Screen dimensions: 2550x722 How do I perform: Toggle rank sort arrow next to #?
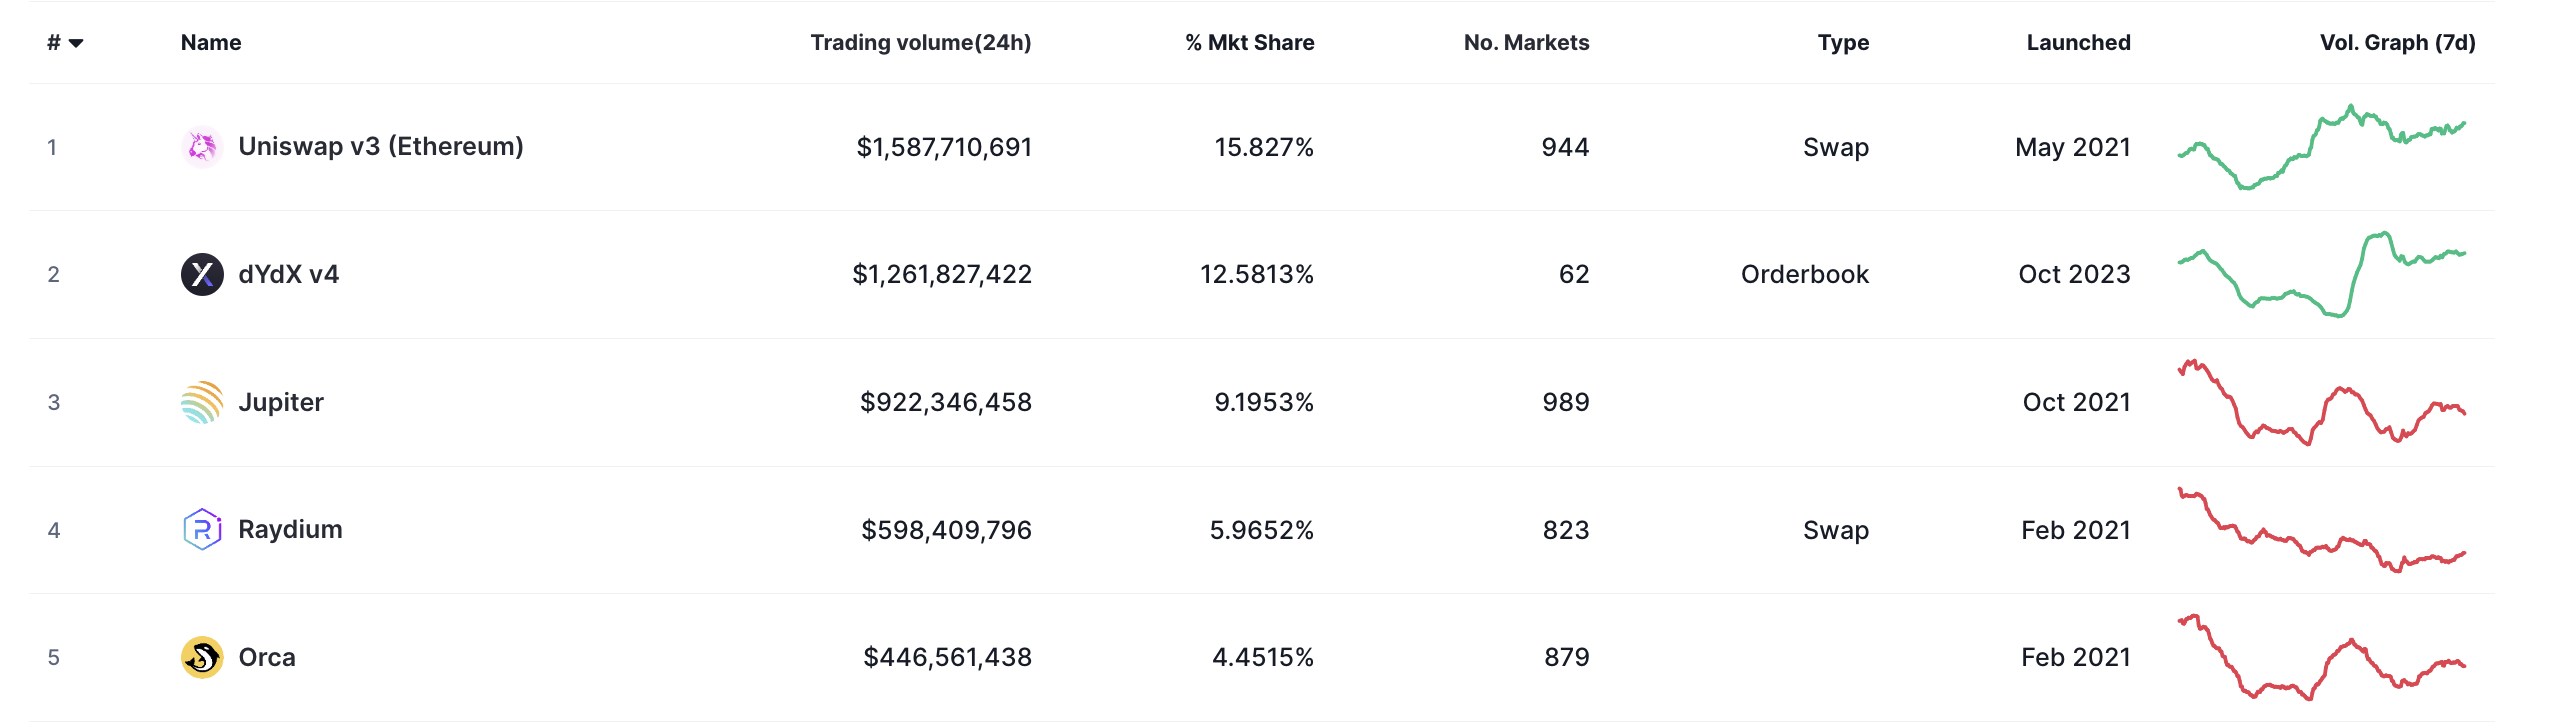[x=76, y=43]
